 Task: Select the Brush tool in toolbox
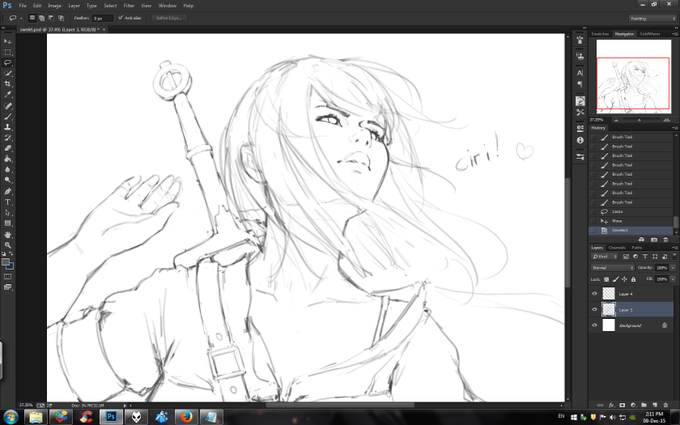click(7, 117)
